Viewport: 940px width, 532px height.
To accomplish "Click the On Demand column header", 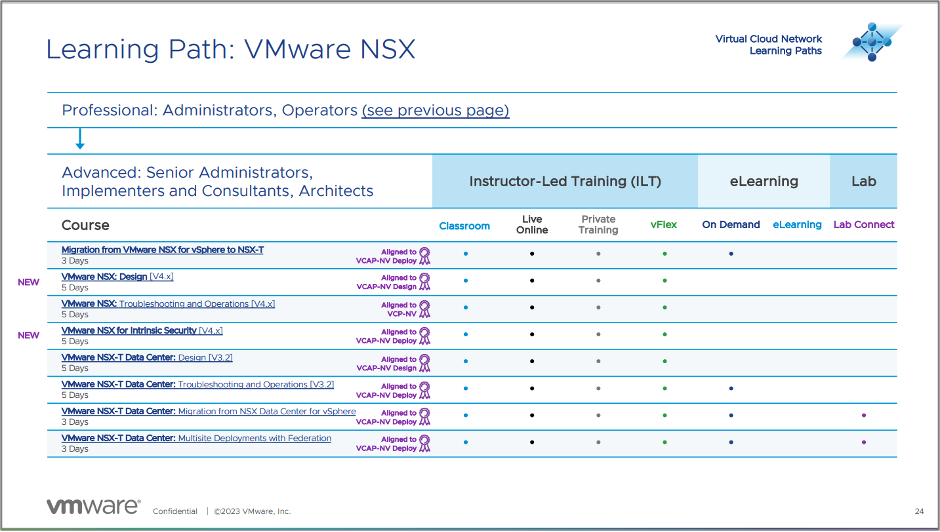I will (731, 224).
